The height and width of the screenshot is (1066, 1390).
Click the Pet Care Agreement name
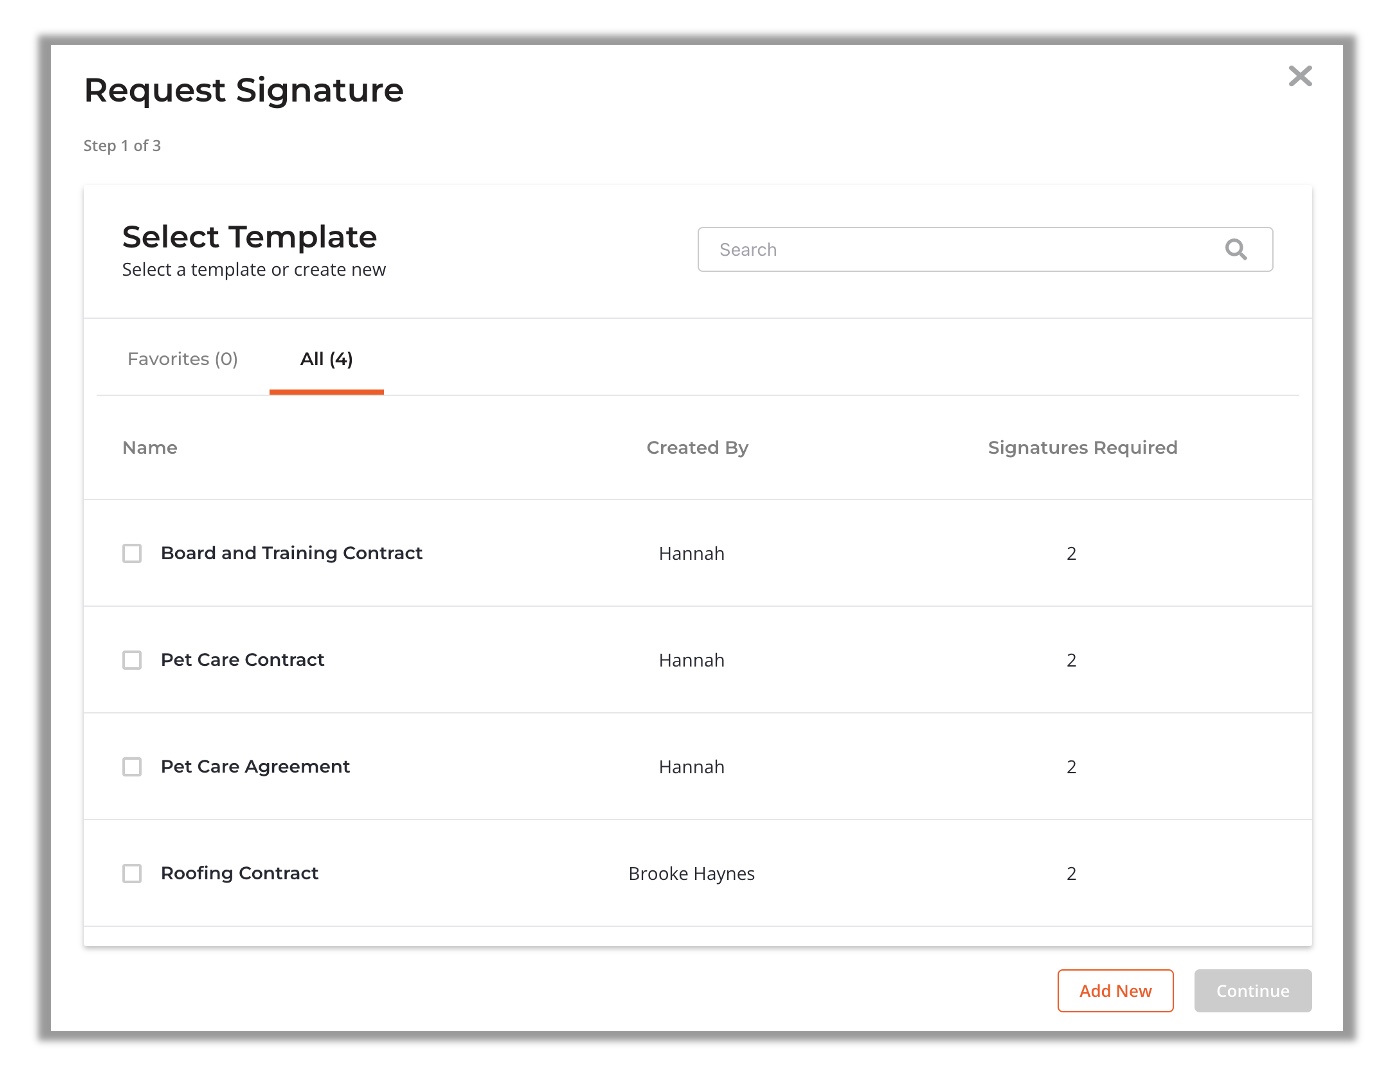(256, 767)
